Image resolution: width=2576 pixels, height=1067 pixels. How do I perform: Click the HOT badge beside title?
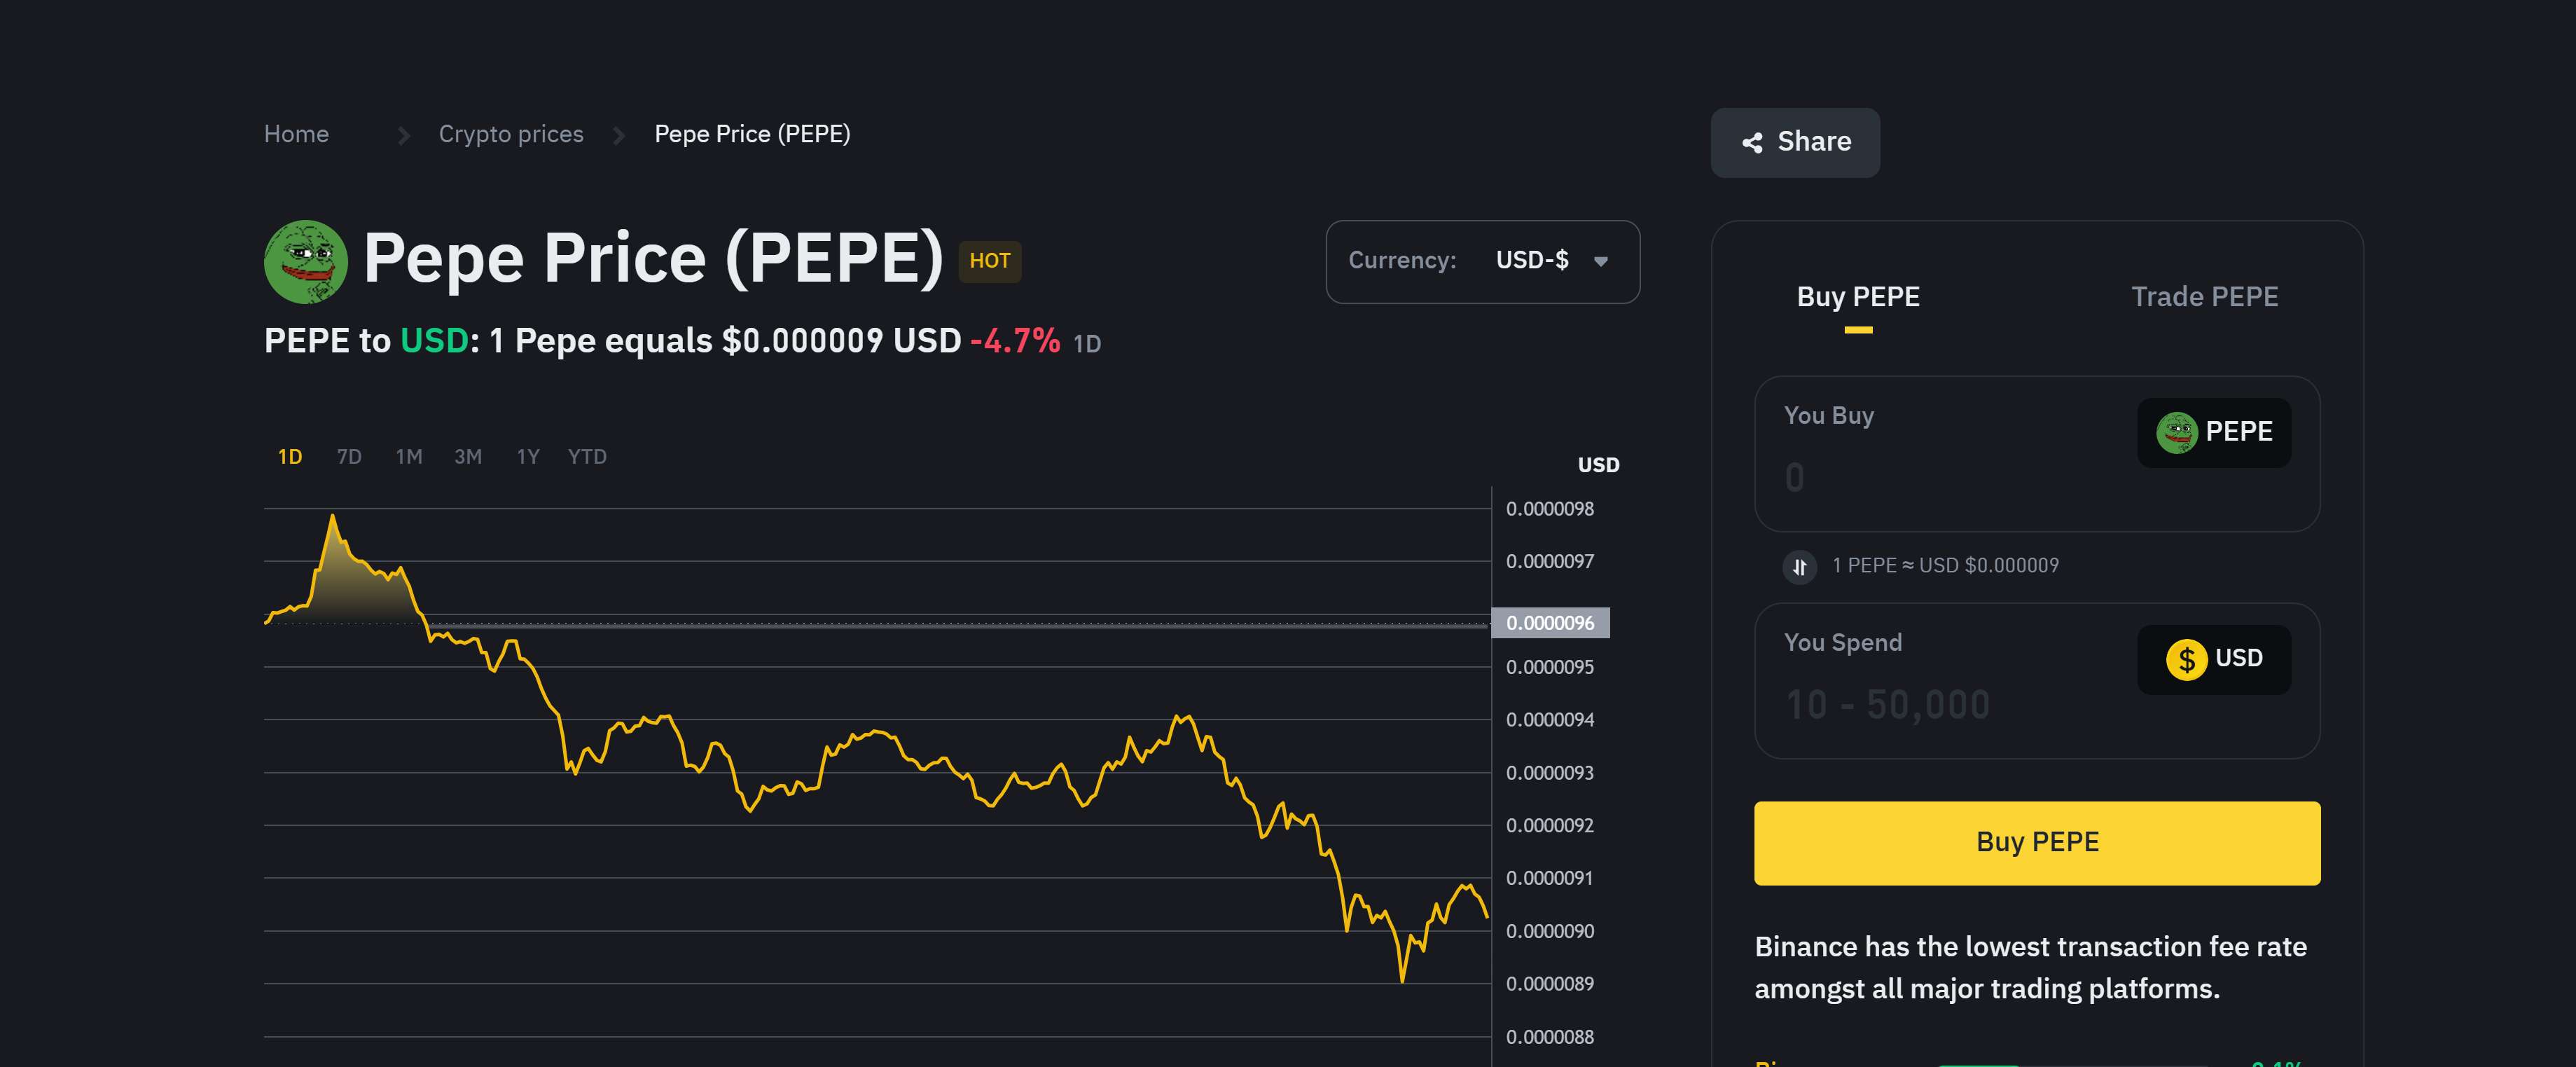[x=989, y=261]
